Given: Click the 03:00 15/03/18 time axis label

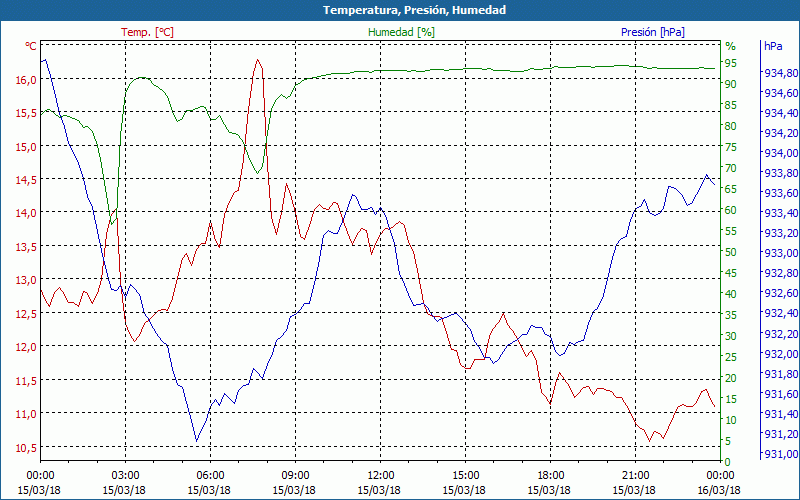Looking at the screenshot, I should point(124,484).
